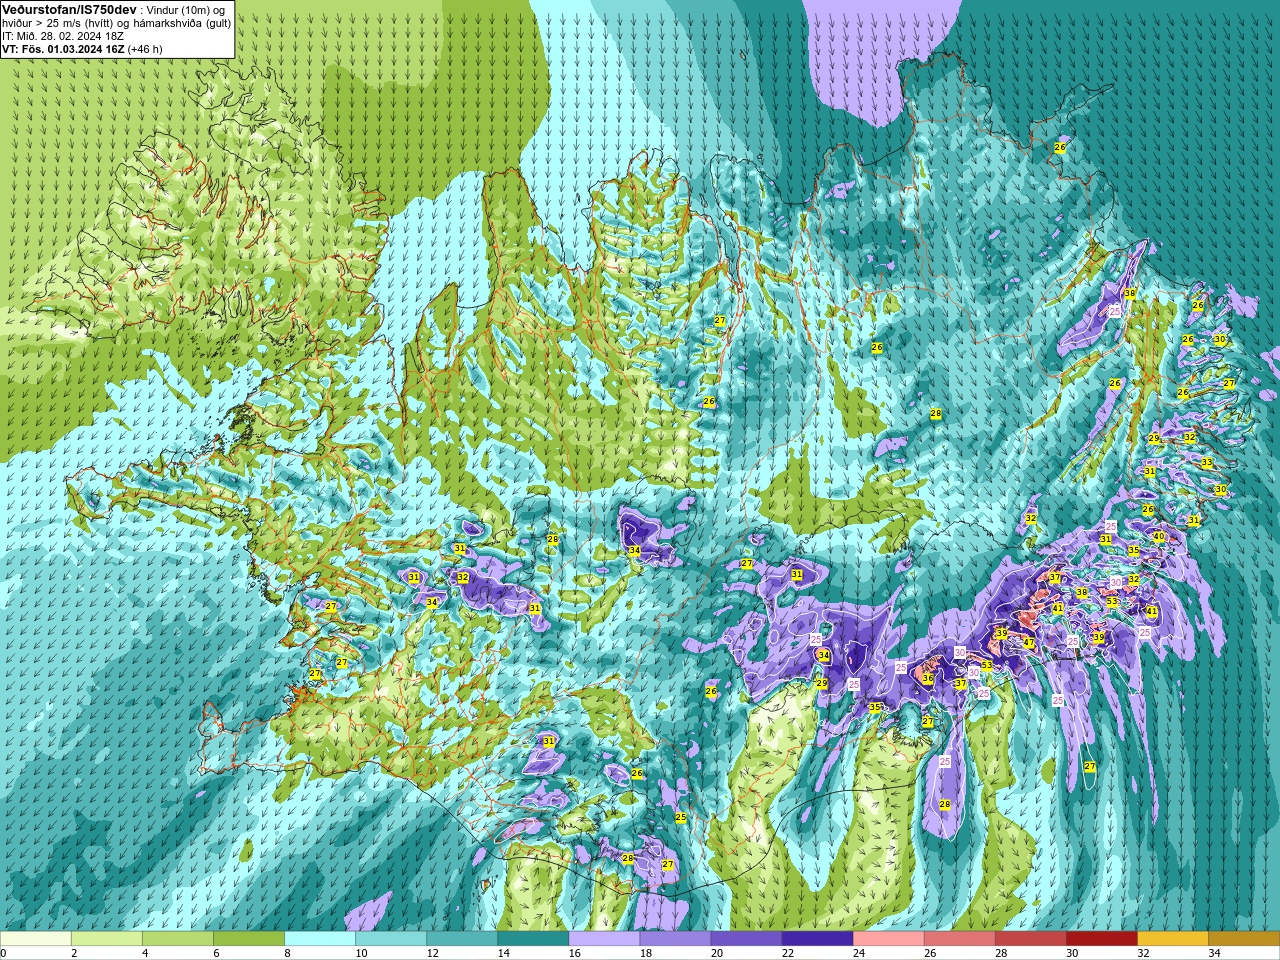This screenshot has height=960, width=1280.
Task: Select the 16–18 m/s lavender legend swatch
Action: (604, 939)
